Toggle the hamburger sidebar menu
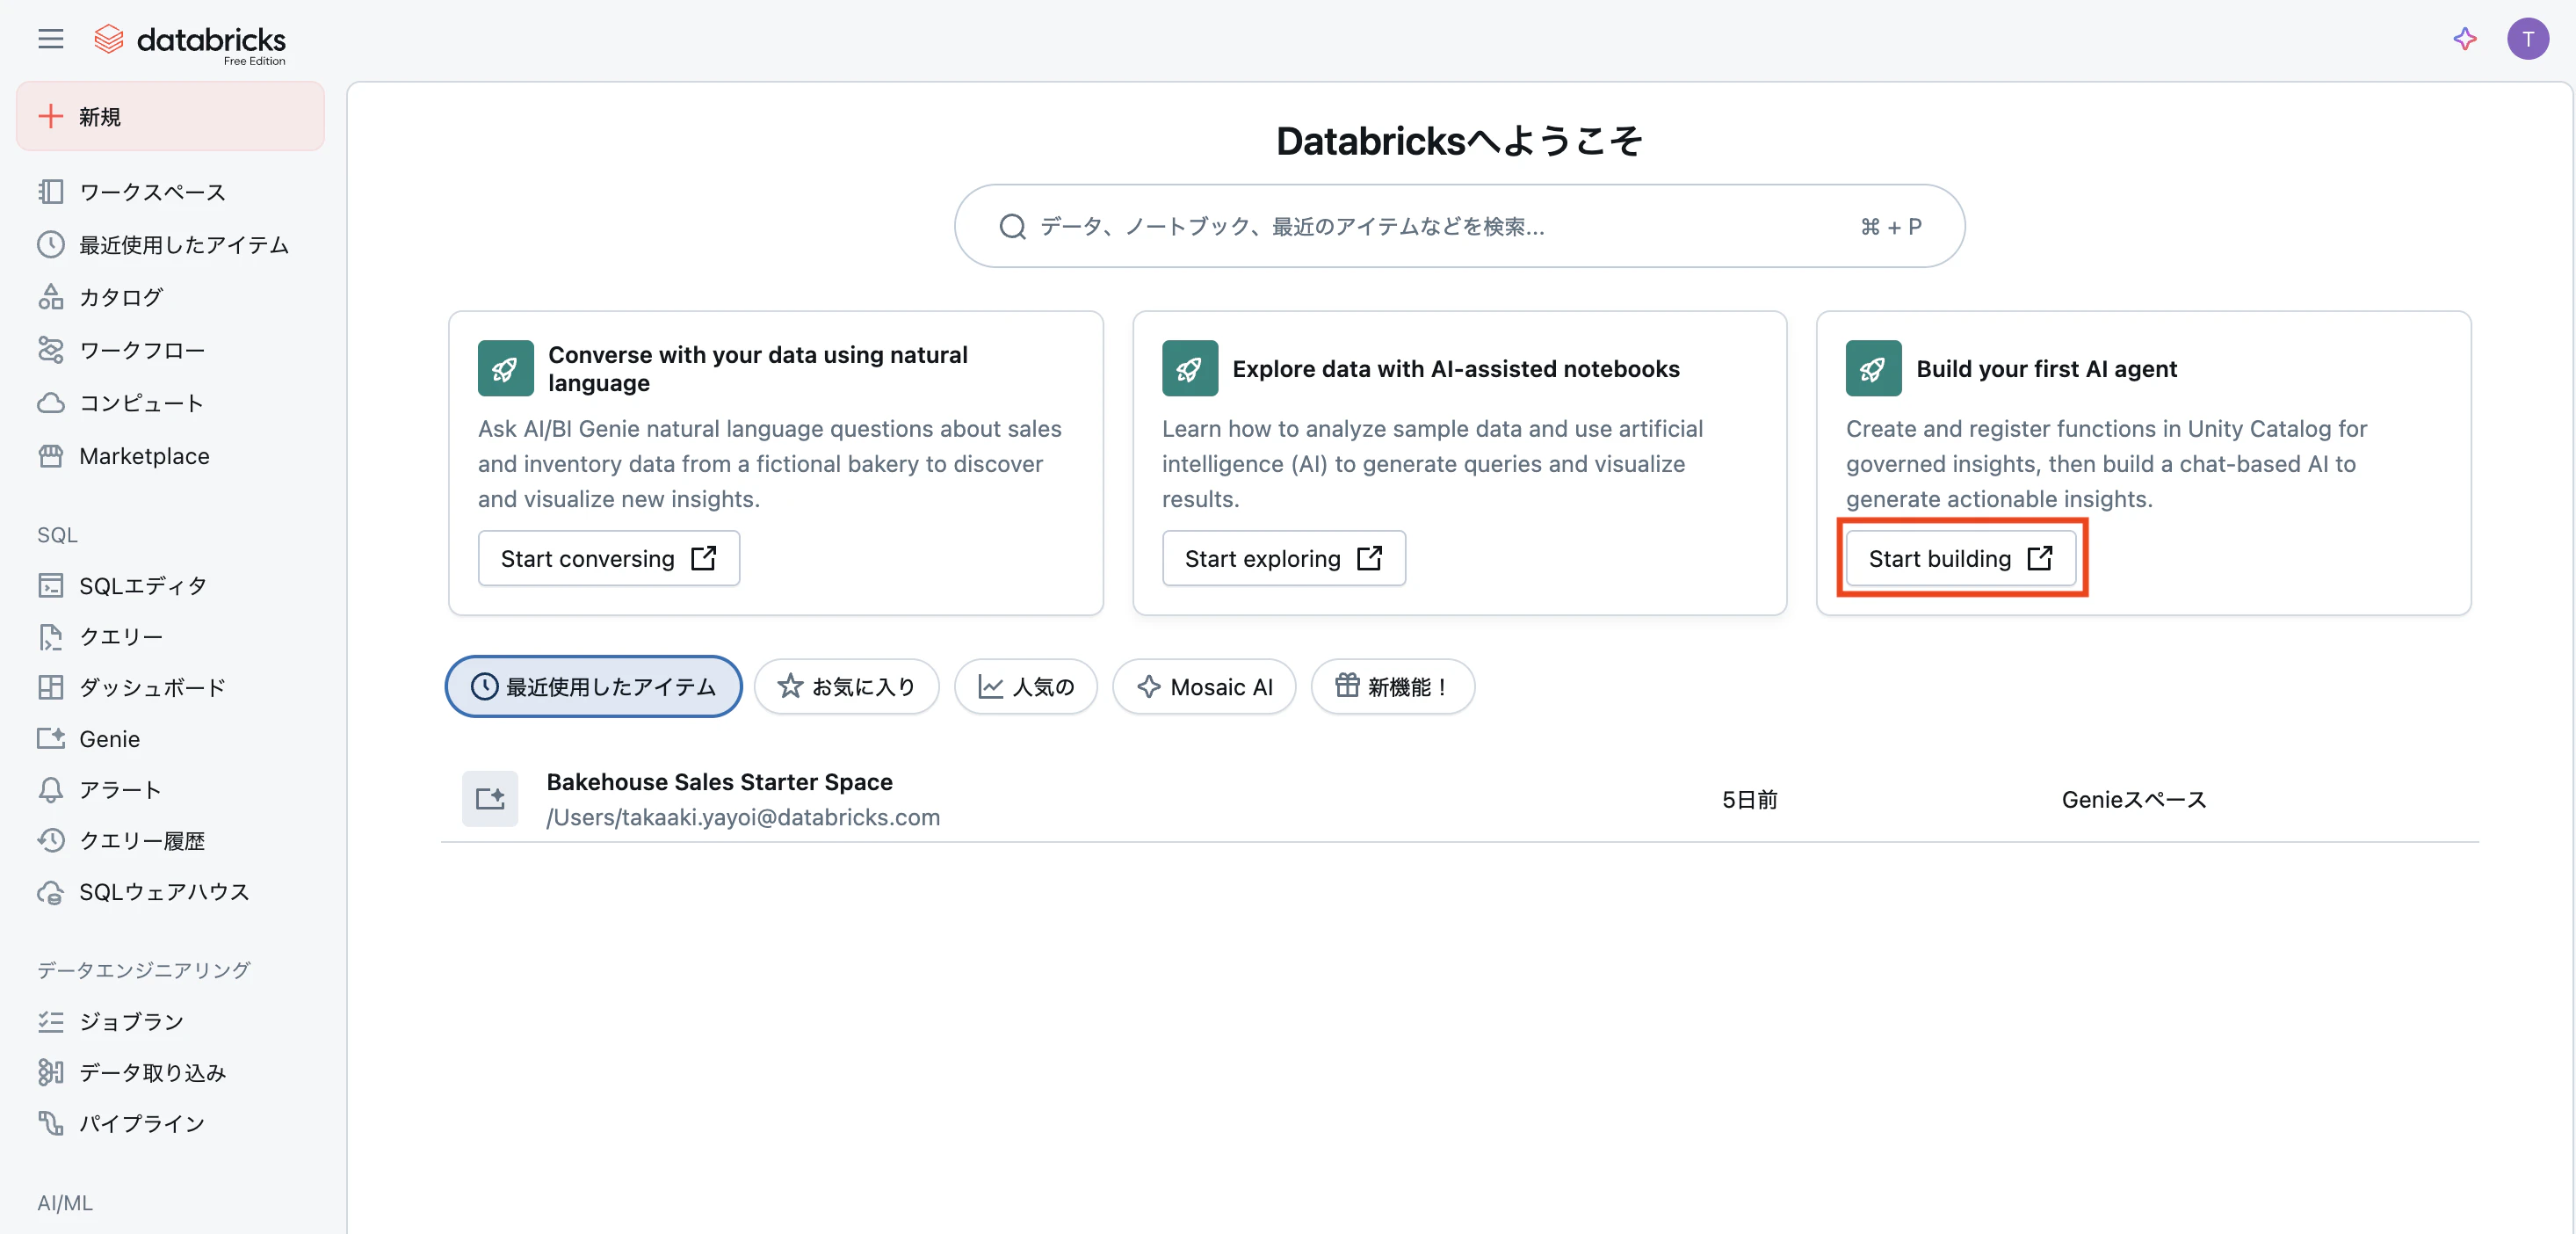This screenshot has height=1234, width=2576. click(50, 39)
